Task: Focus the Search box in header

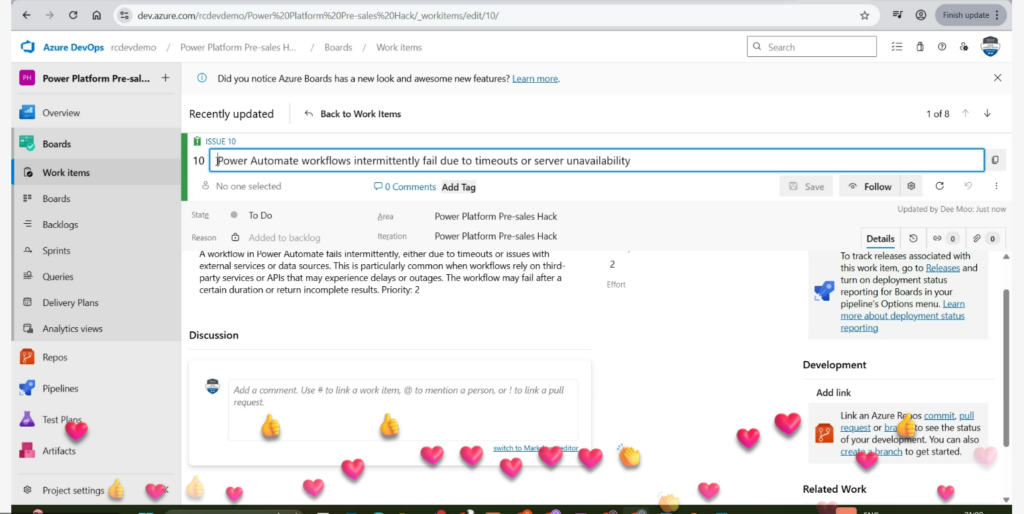Action: [x=812, y=47]
